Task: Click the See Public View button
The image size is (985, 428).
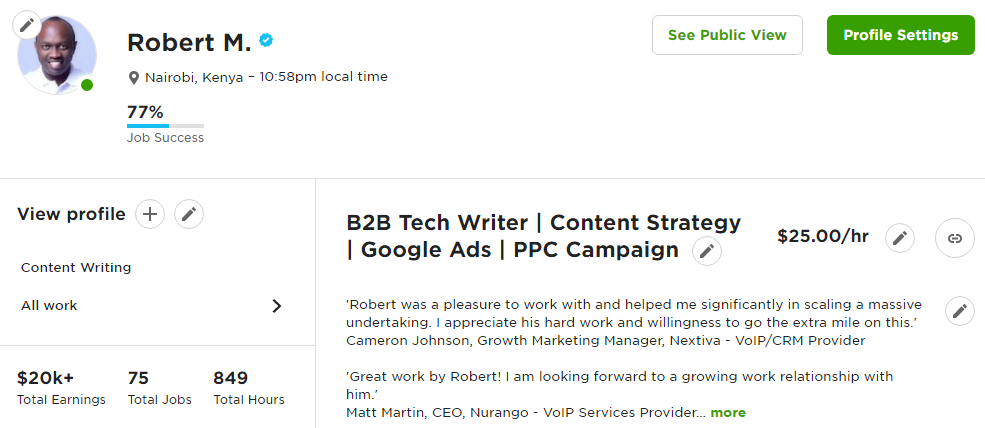Action: [727, 35]
